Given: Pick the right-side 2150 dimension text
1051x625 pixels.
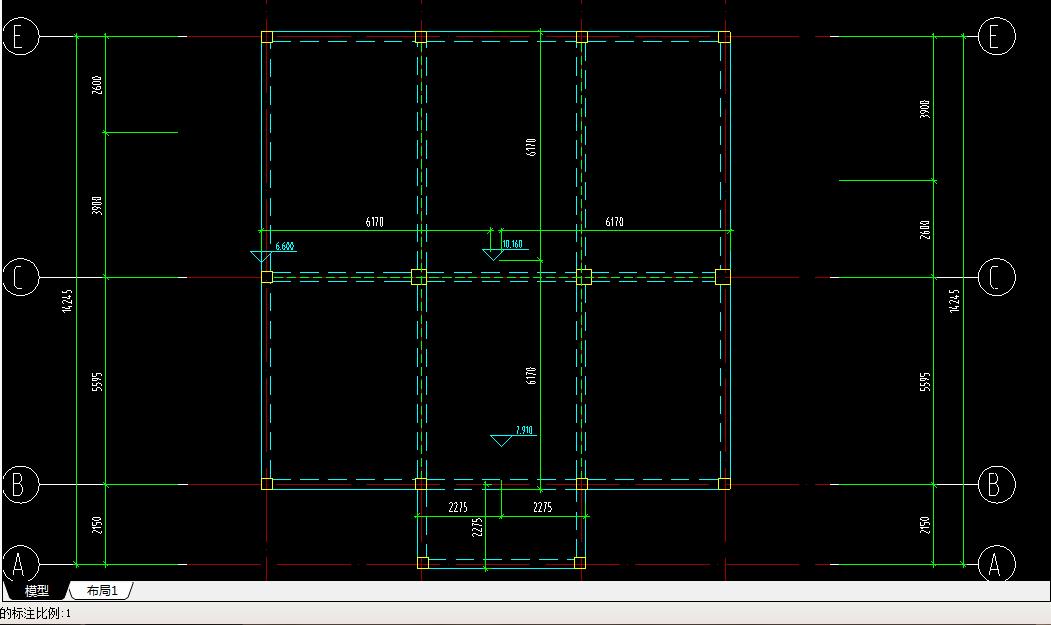Looking at the screenshot, I should pyautogui.click(x=925, y=524).
